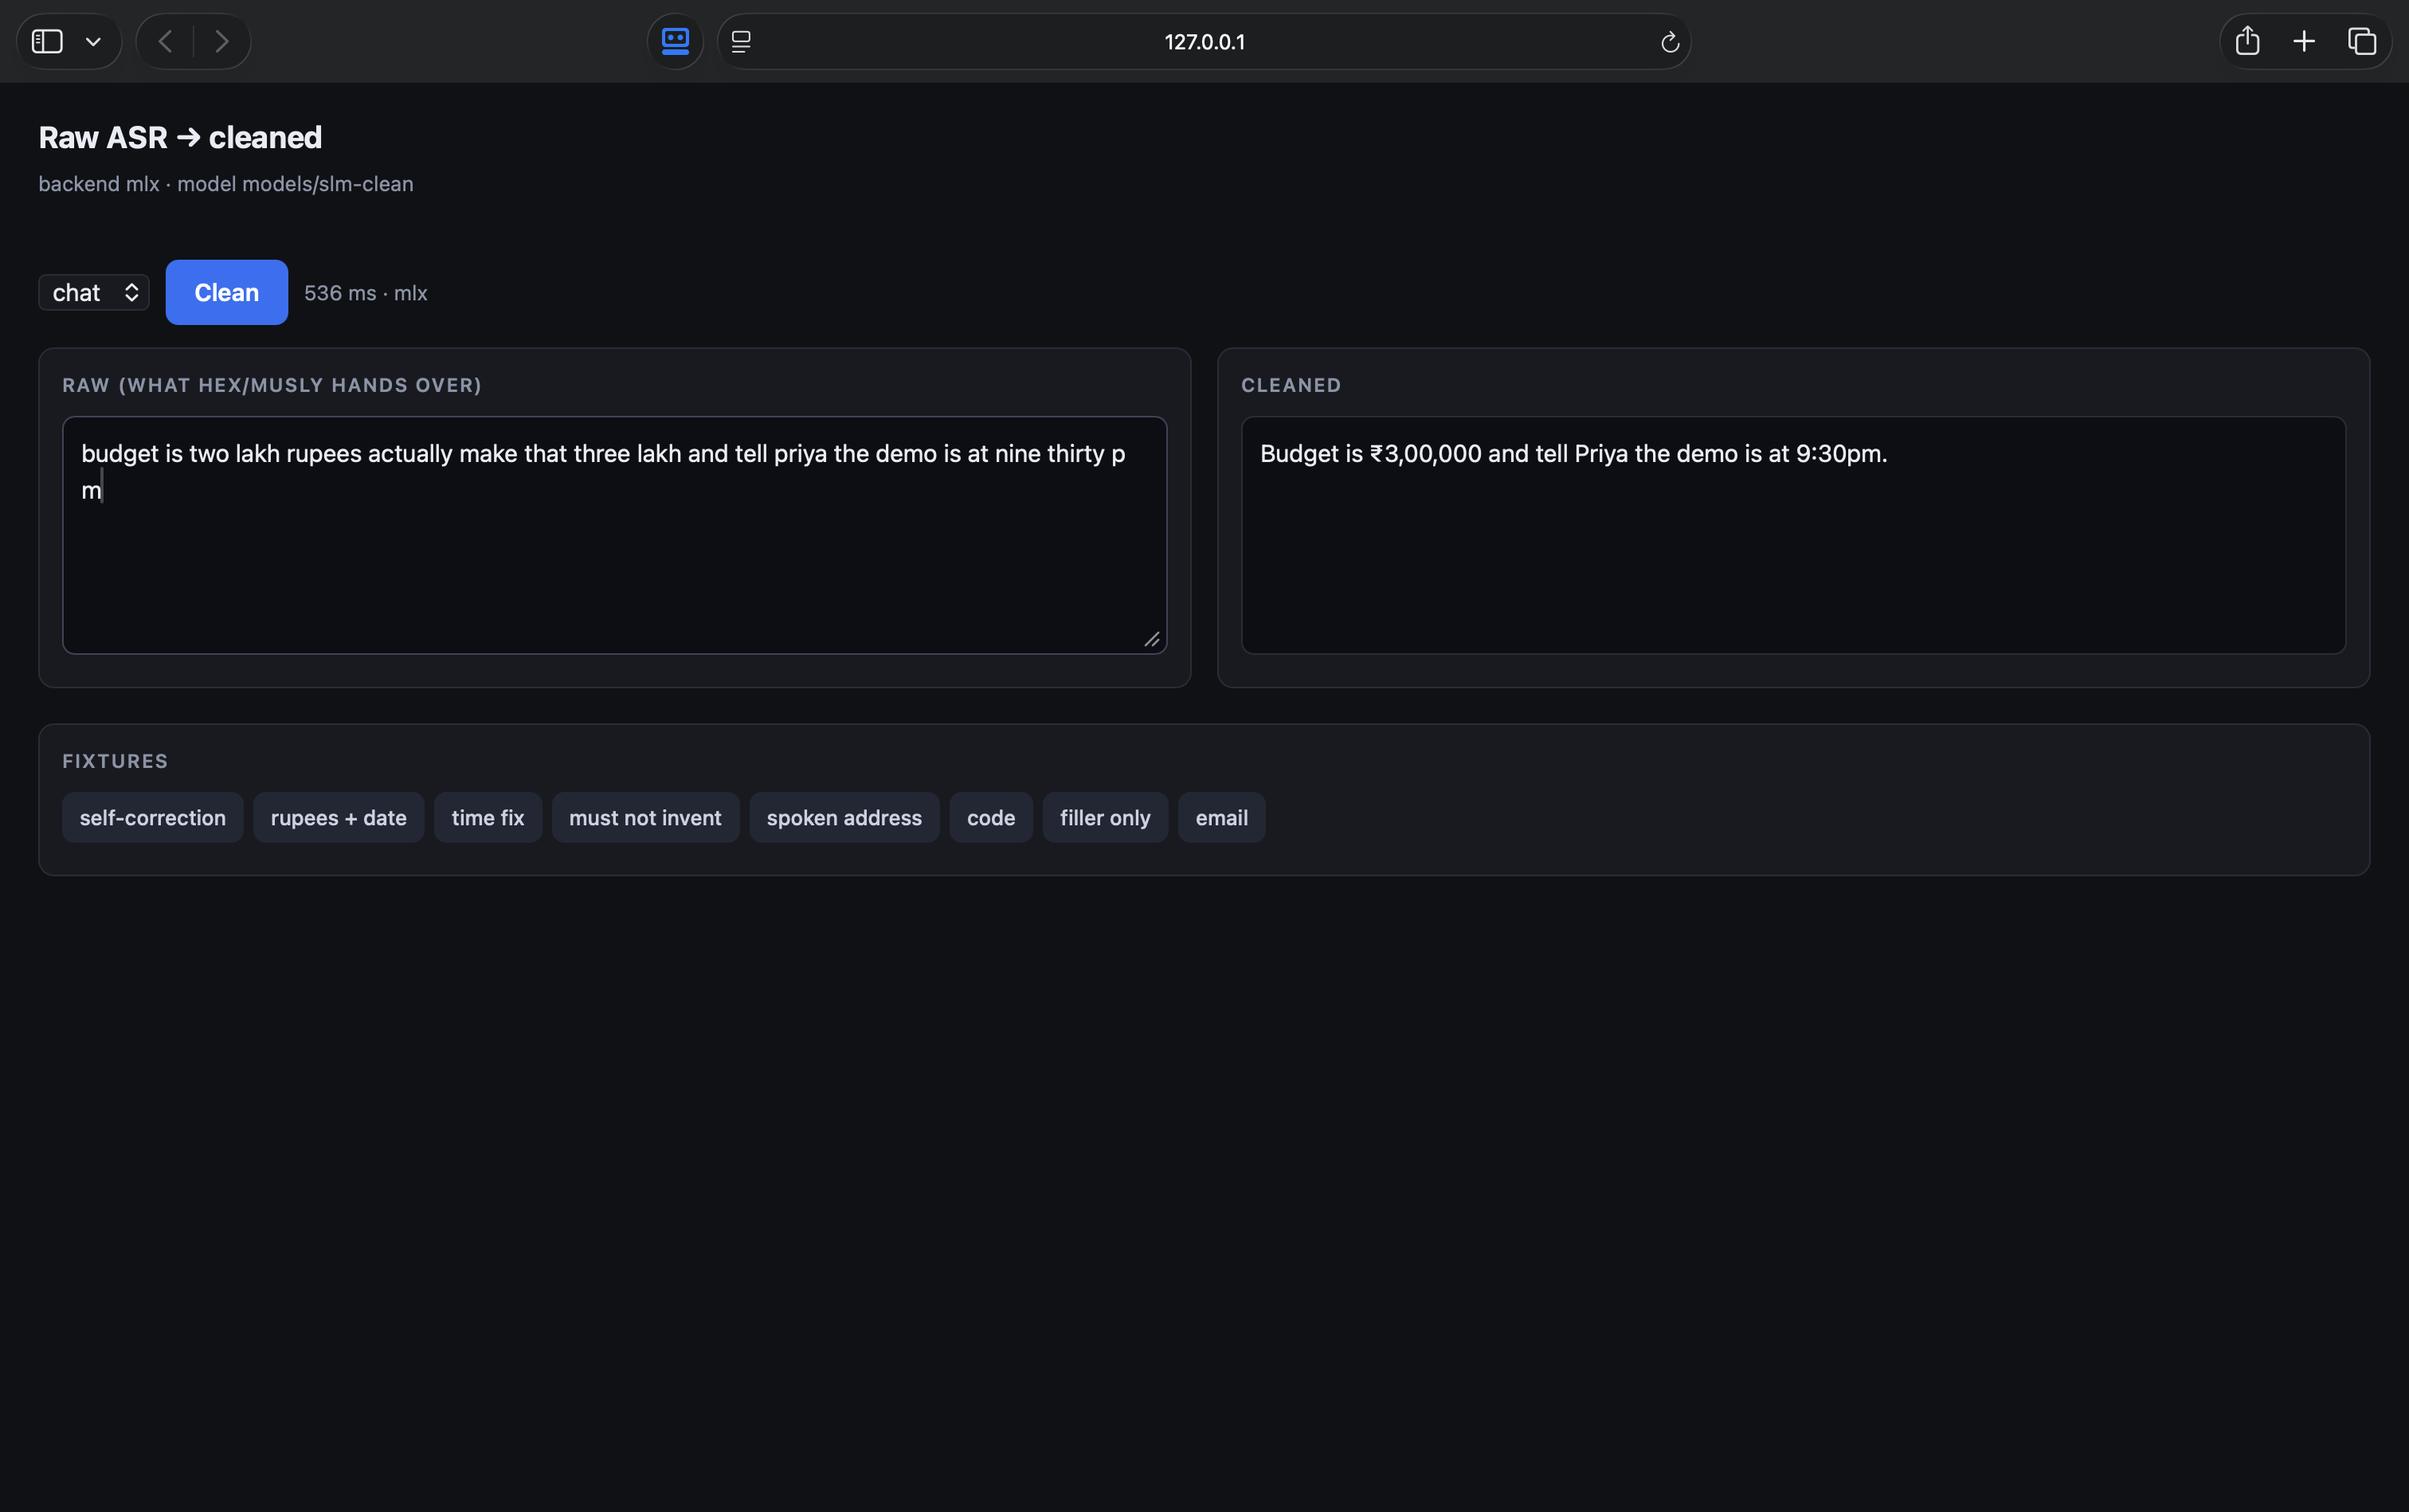Open the page reader icon in address bar

(x=741, y=42)
